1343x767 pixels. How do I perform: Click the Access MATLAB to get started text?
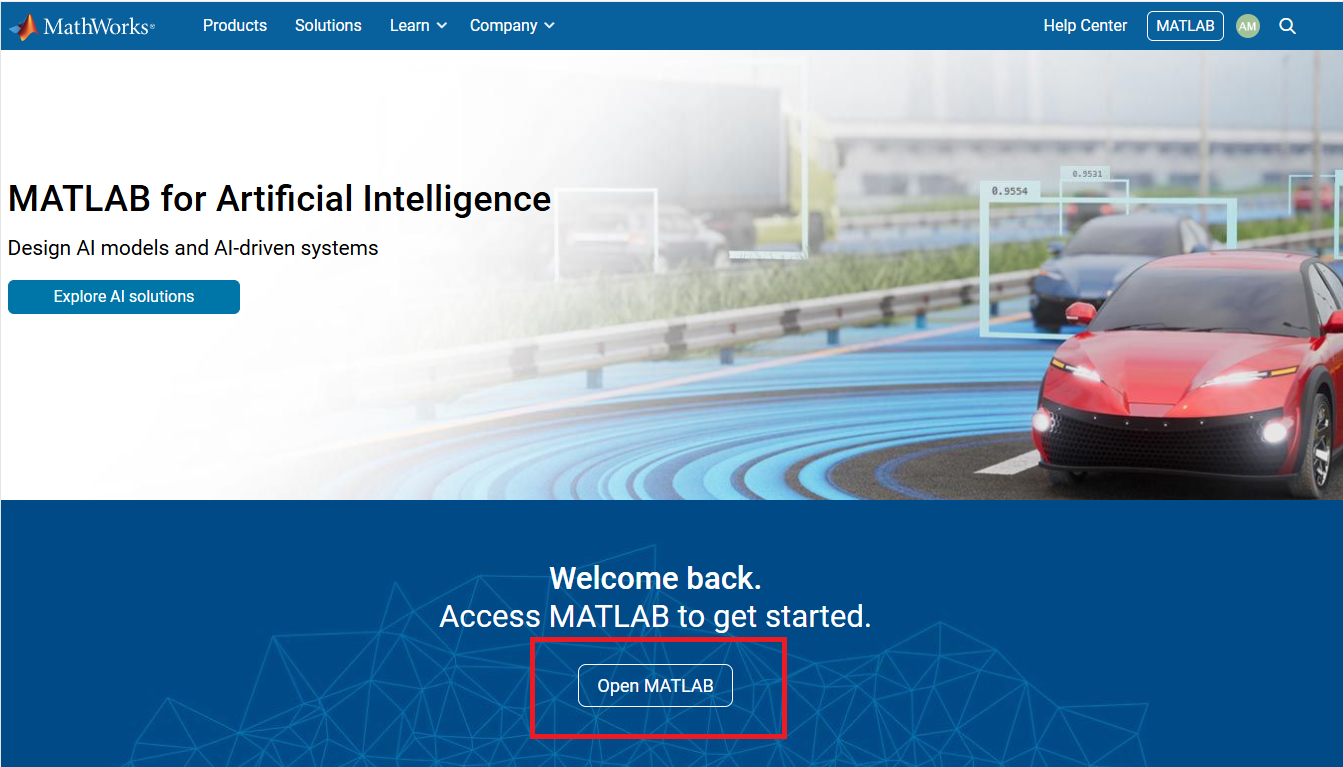(x=655, y=617)
